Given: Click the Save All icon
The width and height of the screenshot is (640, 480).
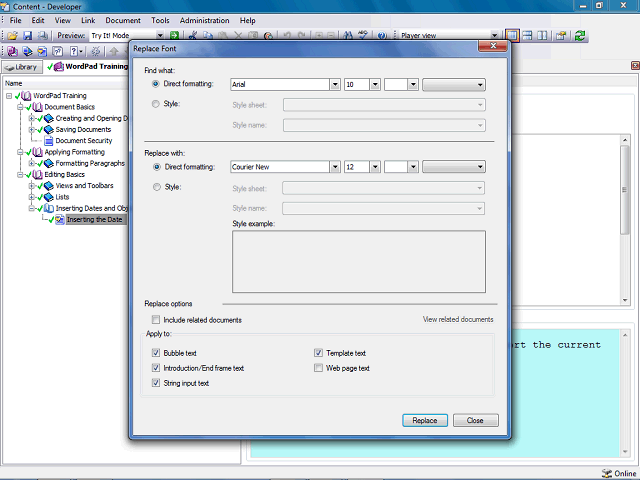Looking at the screenshot, I should point(42,36).
